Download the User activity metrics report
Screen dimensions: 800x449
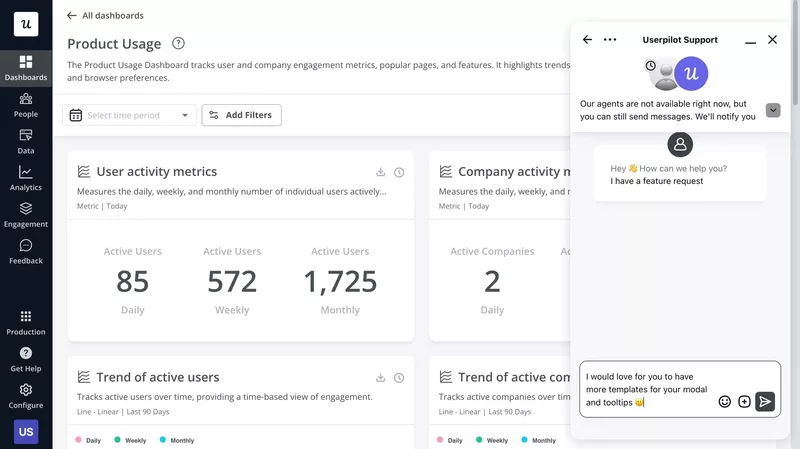click(x=381, y=172)
